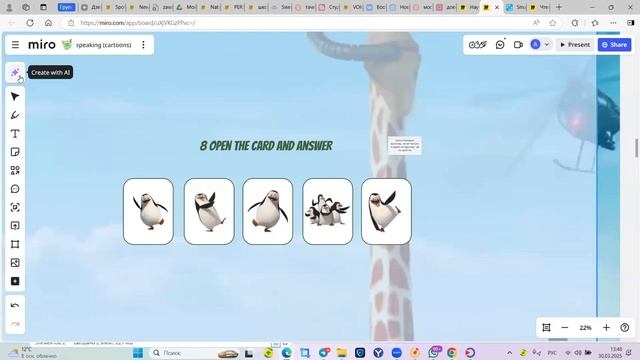Show hidden system tray icons
Viewport: 640px width, 360px height.
pos(509,353)
